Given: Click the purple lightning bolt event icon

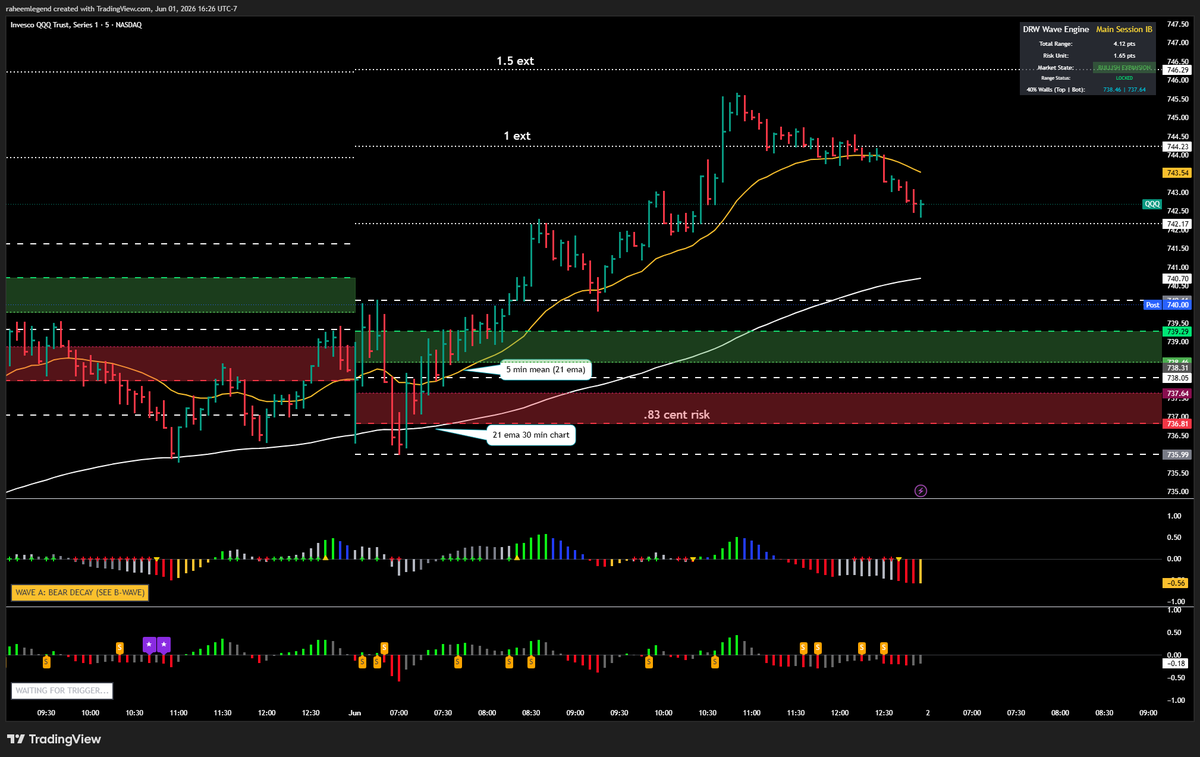Looking at the screenshot, I should (x=921, y=491).
